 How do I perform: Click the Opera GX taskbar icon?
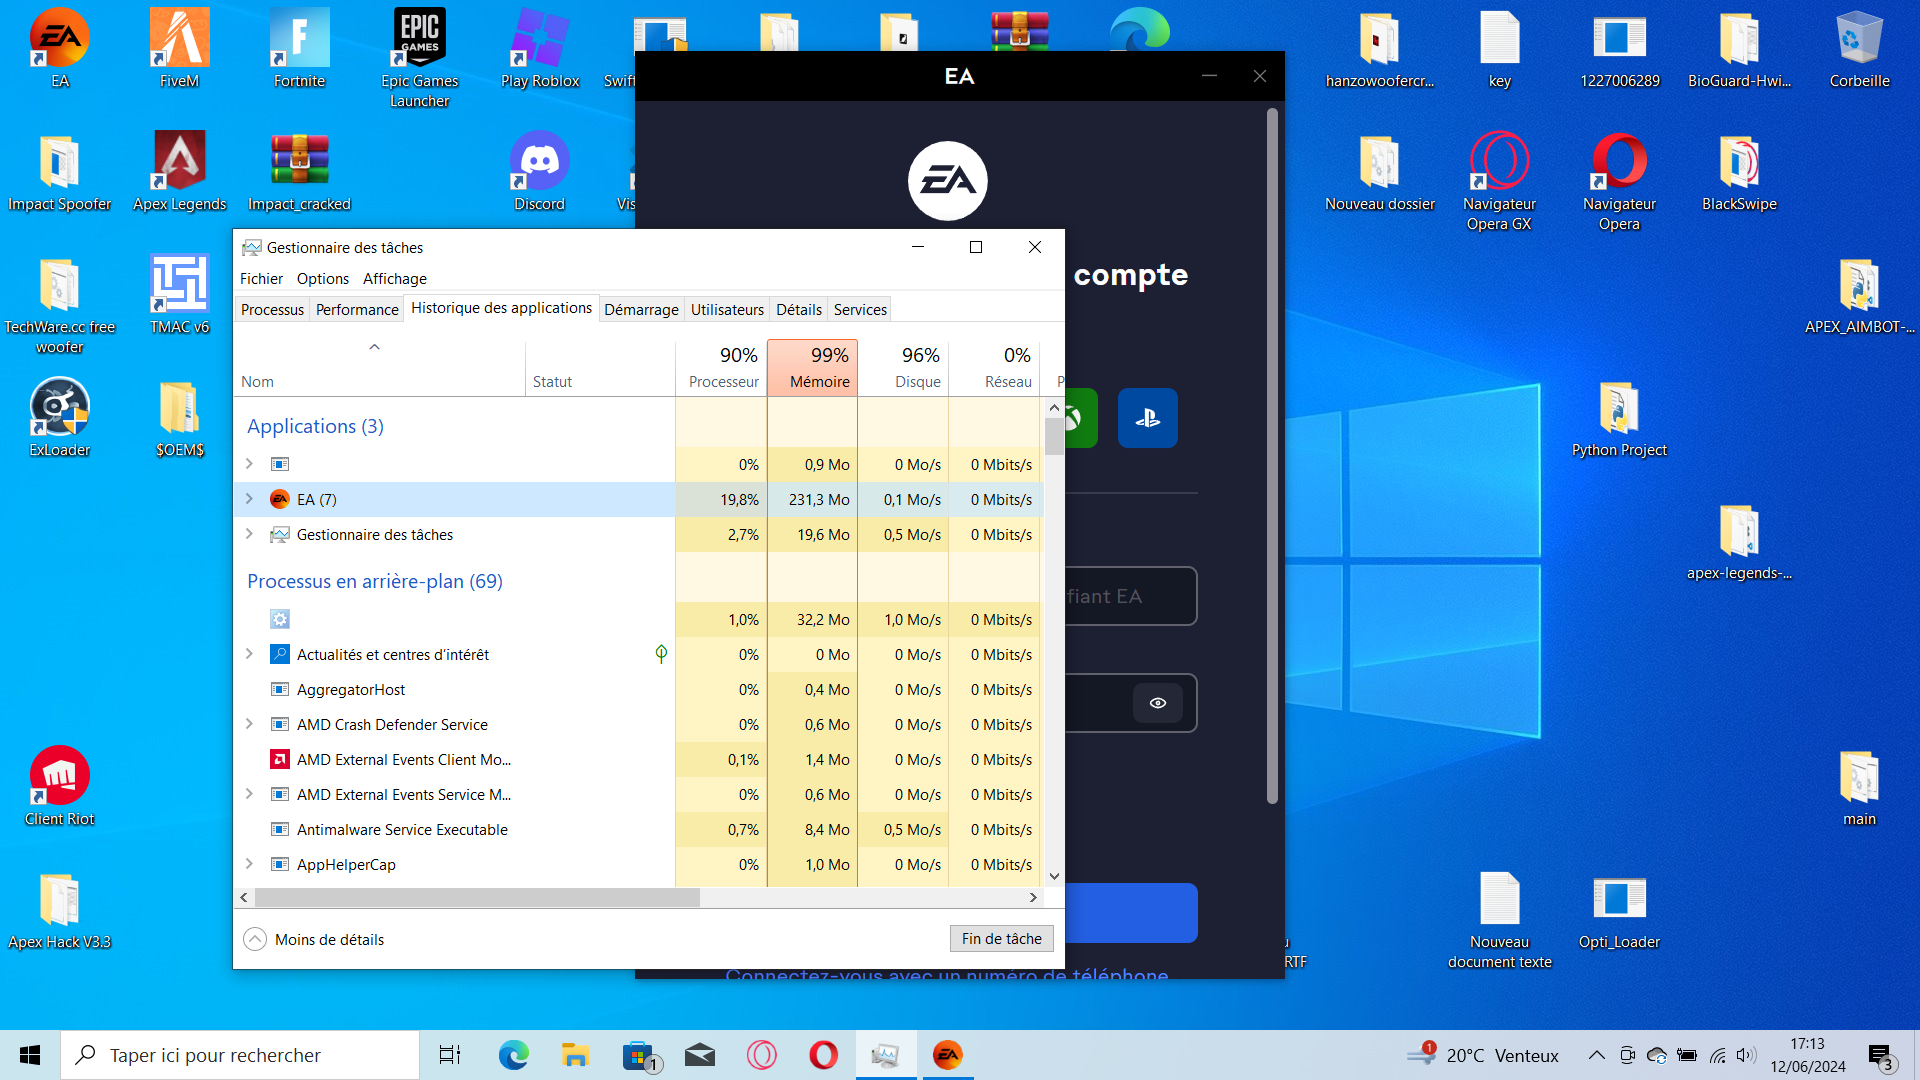762,1055
